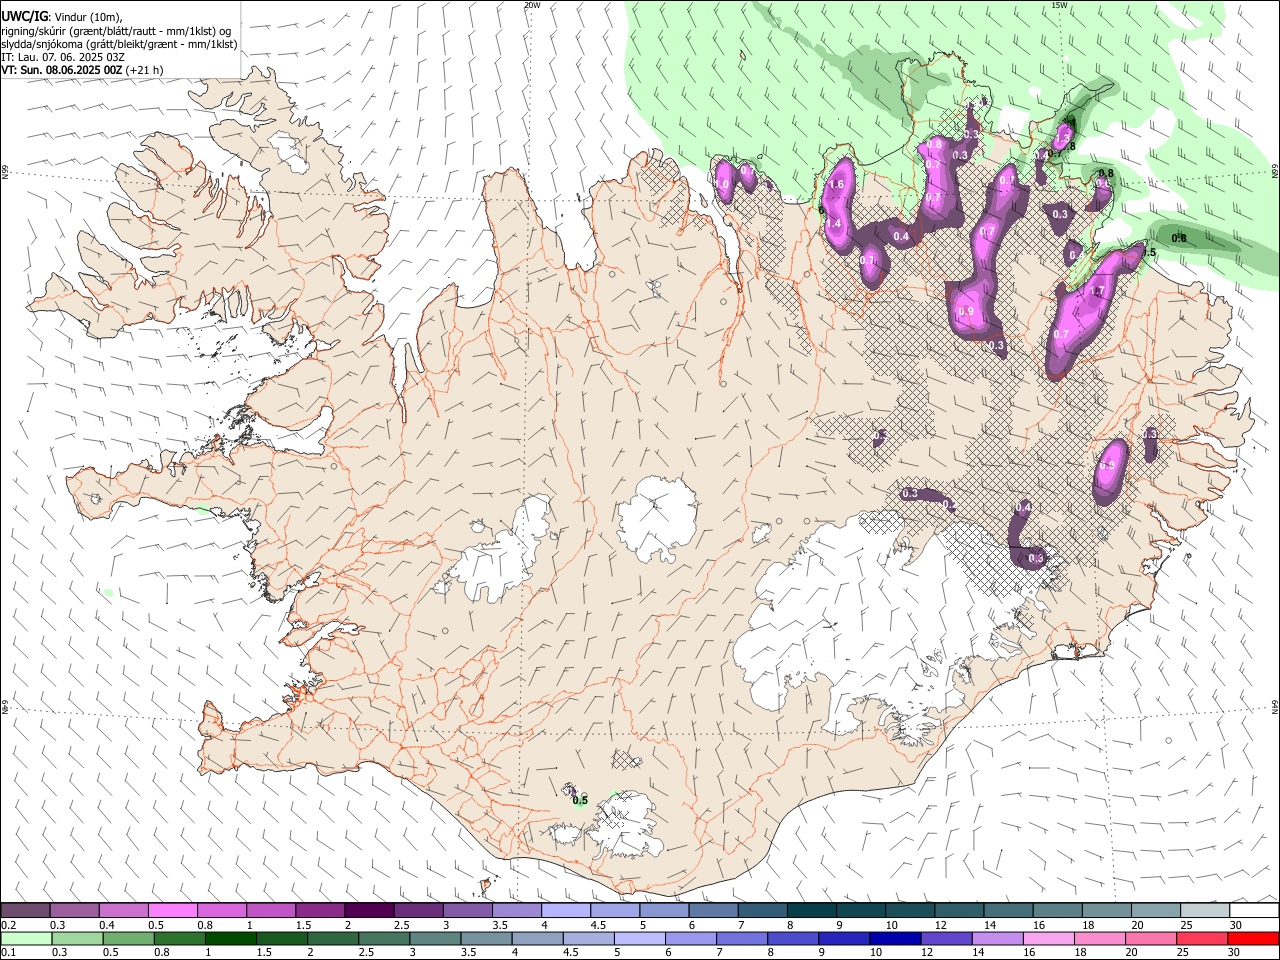
Task: Select the bright pink 0.5 swatch in top legend row
Action: click(x=172, y=910)
